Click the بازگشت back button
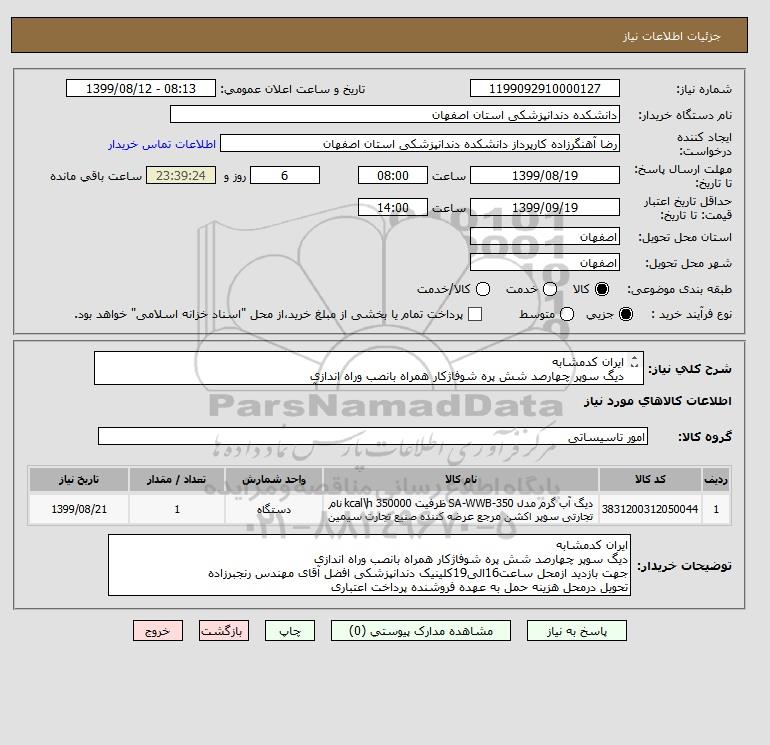This screenshot has width=770, height=745. [x=224, y=631]
